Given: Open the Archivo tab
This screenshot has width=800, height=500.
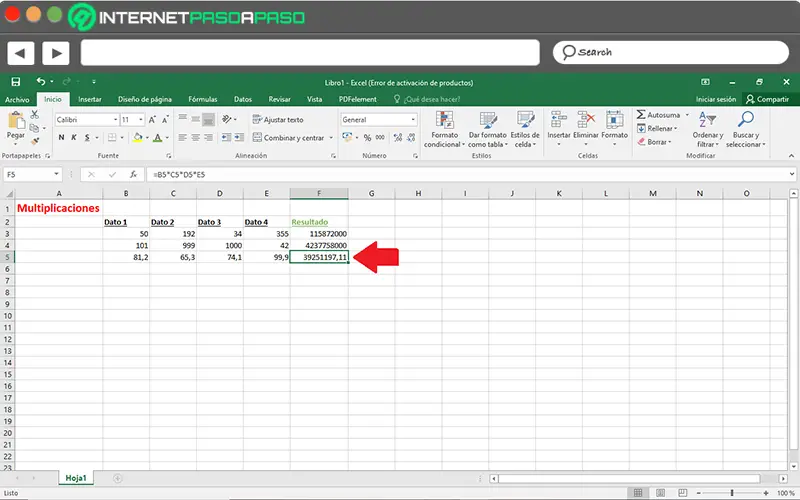Looking at the screenshot, I should click(x=17, y=99).
